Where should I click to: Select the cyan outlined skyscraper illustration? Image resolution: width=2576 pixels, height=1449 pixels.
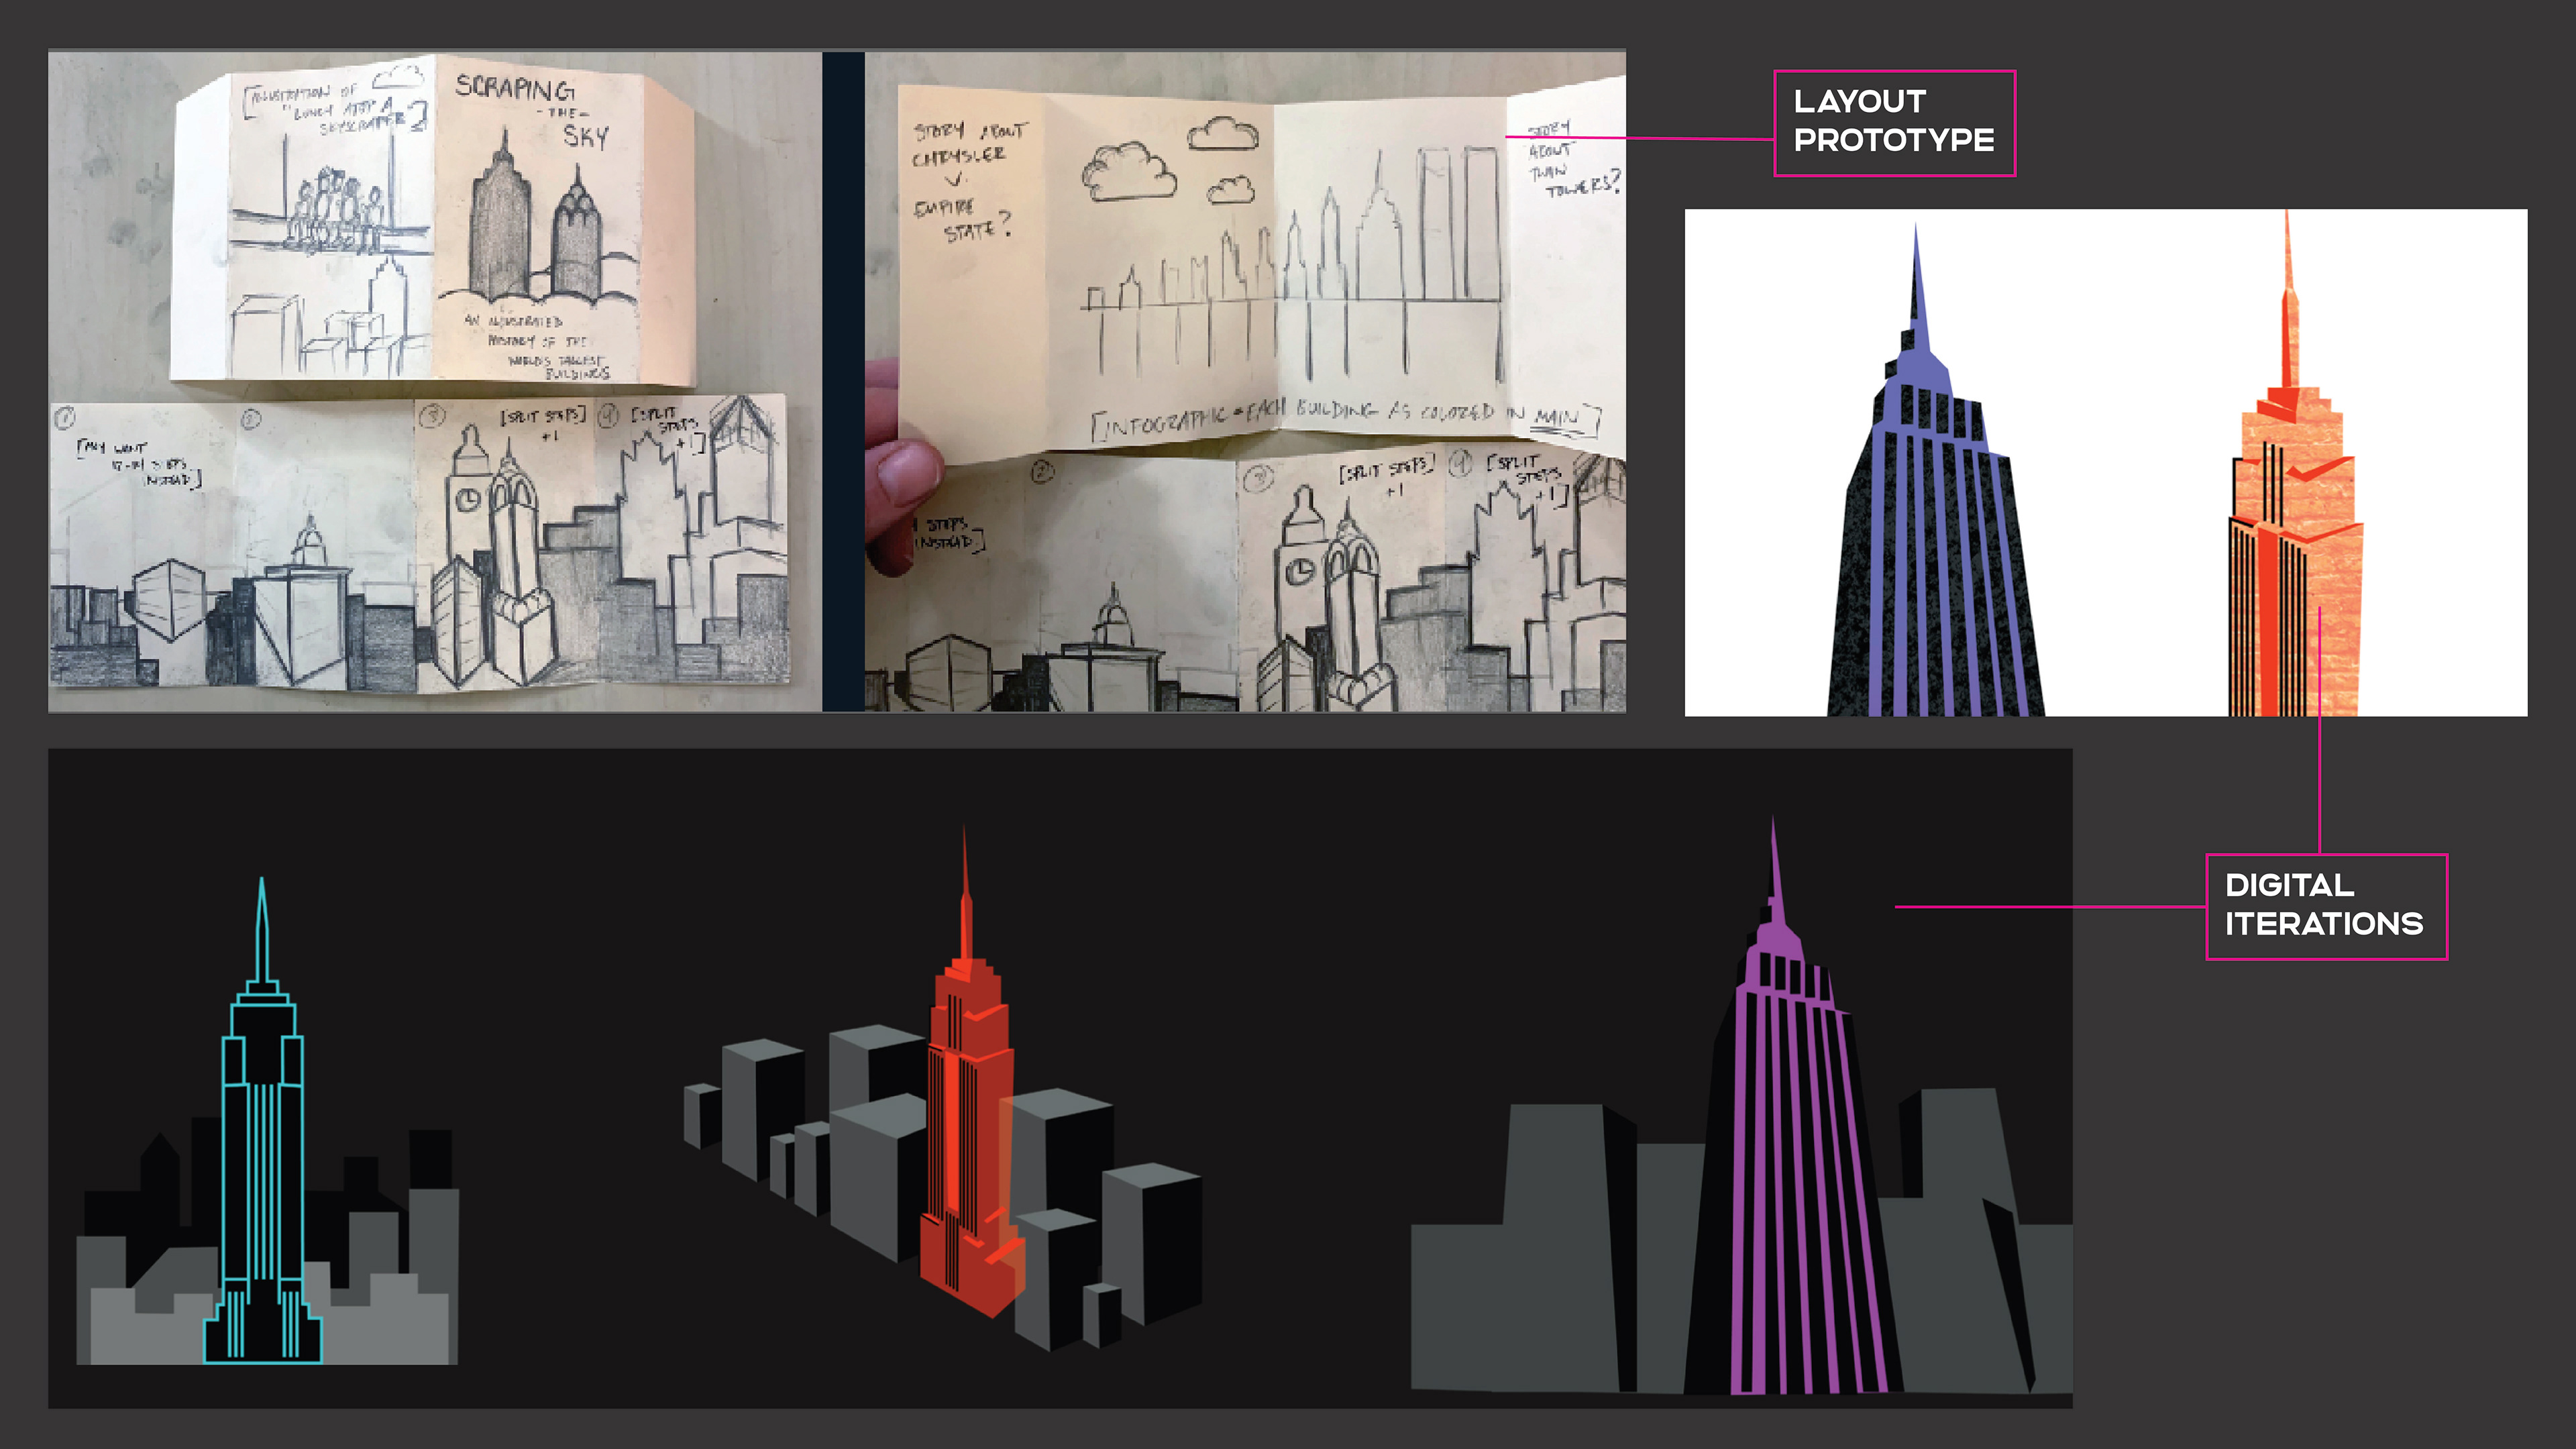click(263, 1121)
